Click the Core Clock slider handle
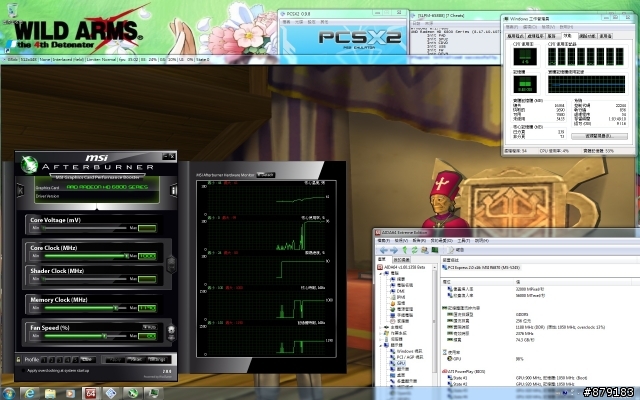The height and width of the screenshot is (400, 640). tap(127, 256)
